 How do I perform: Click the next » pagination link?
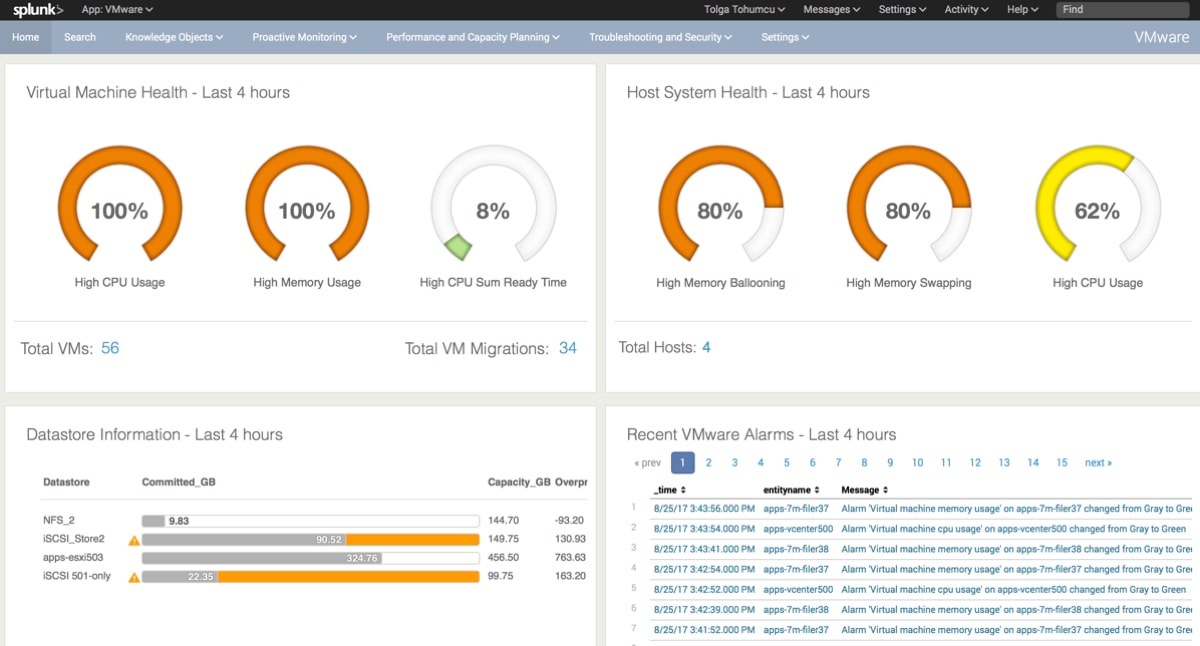1098,463
